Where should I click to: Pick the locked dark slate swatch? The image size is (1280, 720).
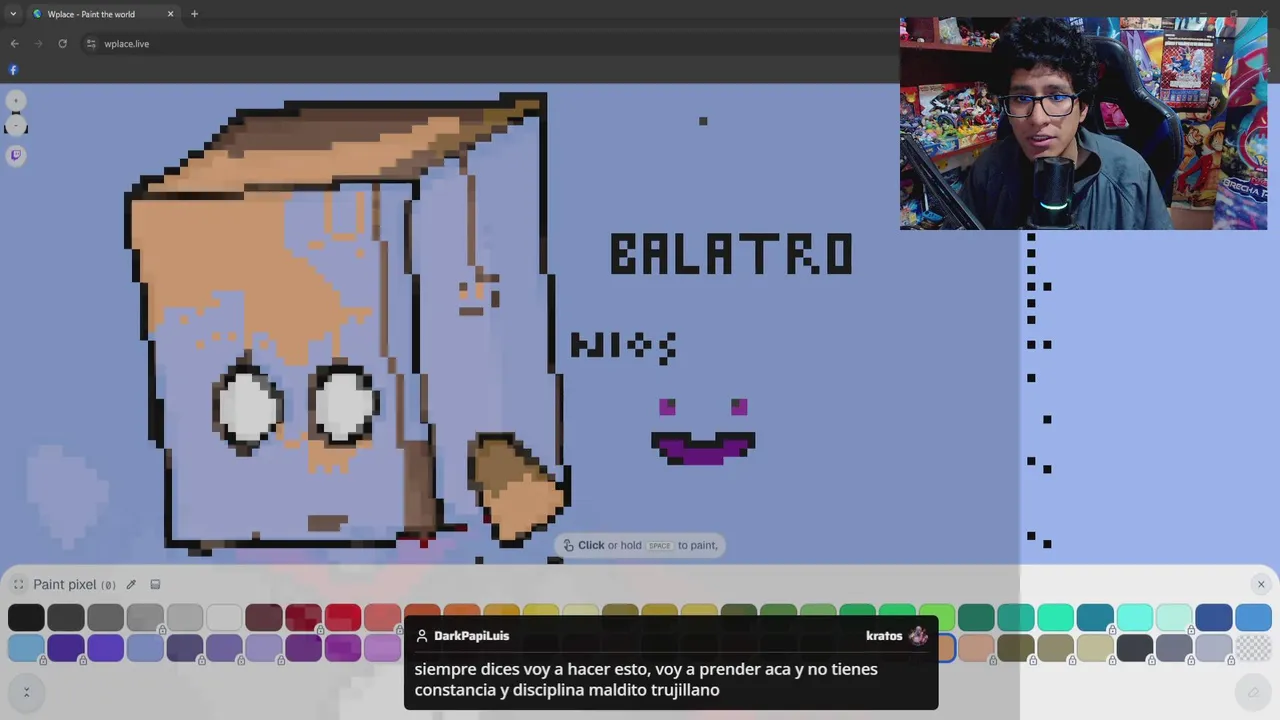[x=1134, y=648]
